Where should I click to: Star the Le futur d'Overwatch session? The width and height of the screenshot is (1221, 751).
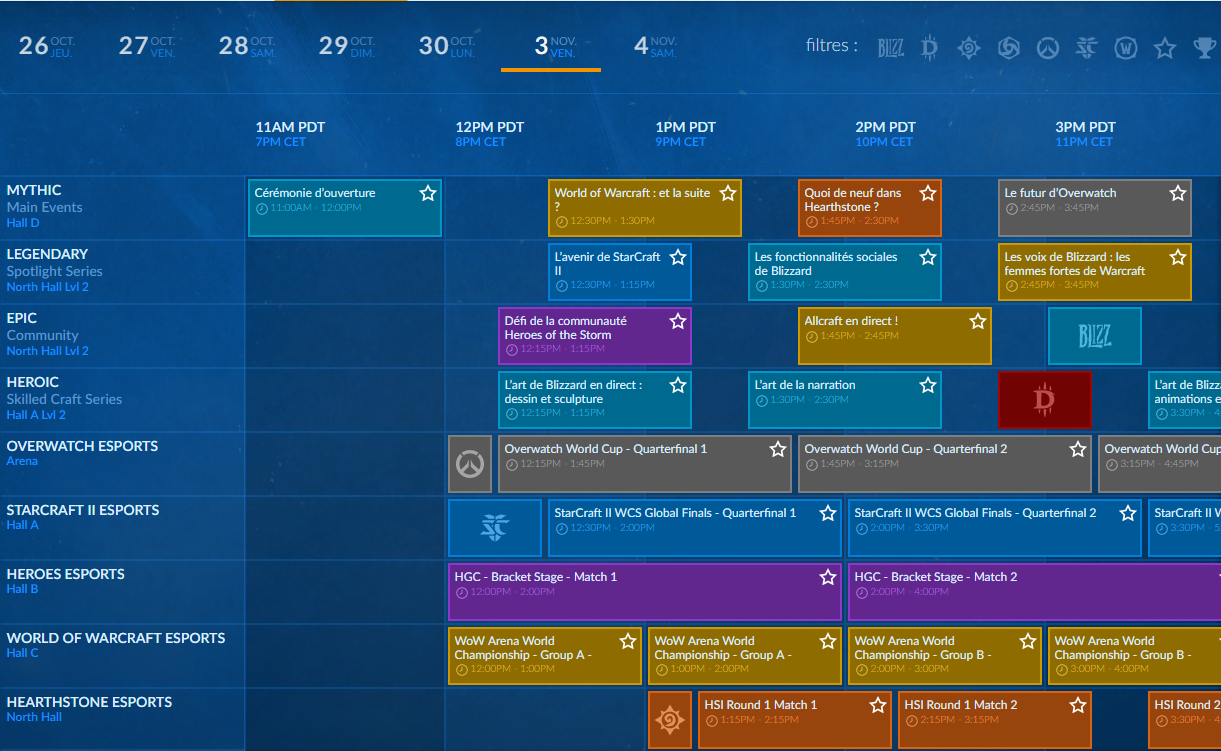click(x=1178, y=193)
